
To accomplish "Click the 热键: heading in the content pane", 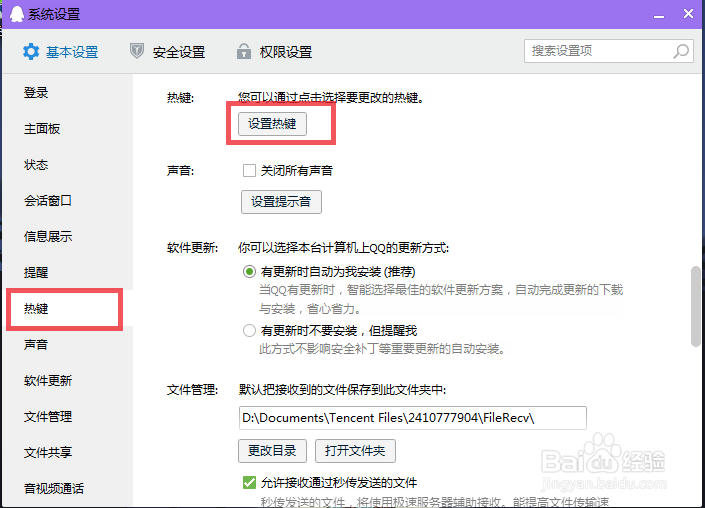I will pos(180,98).
